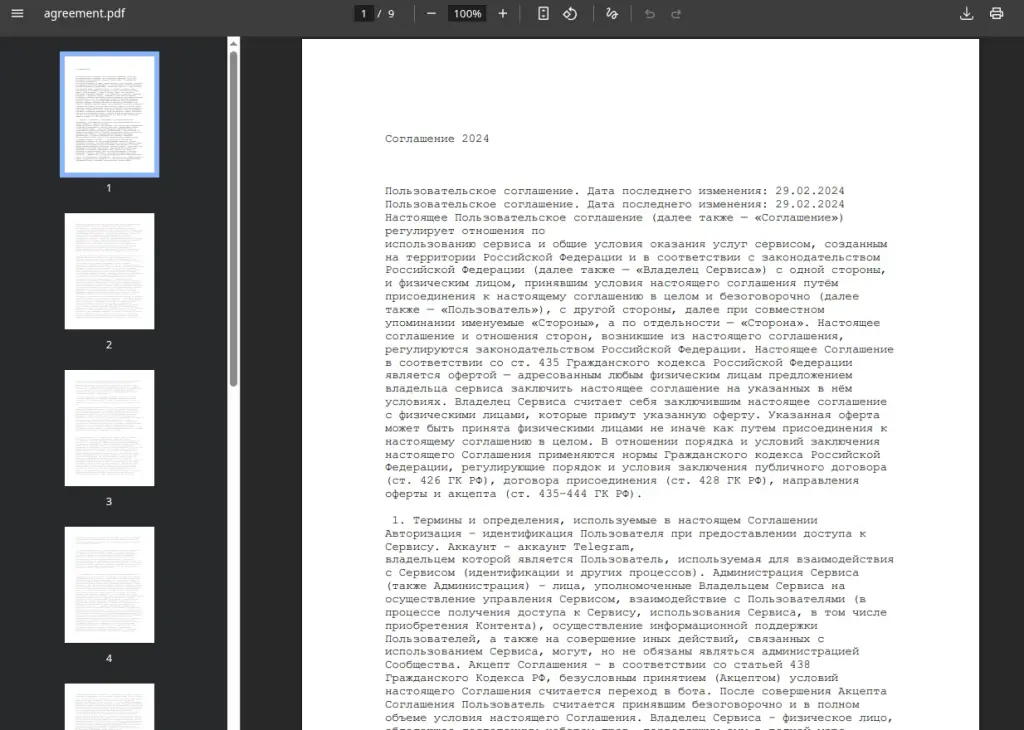Click the word 'Telegram' in the document
Image resolution: width=1024 pixels, height=730 pixels.
pyautogui.click(x=601, y=547)
